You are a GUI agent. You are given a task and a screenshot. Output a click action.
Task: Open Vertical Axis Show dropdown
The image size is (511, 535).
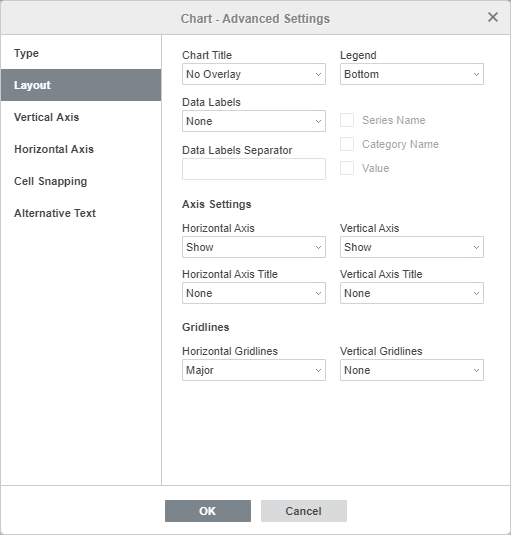pyautogui.click(x=412, y=247)
